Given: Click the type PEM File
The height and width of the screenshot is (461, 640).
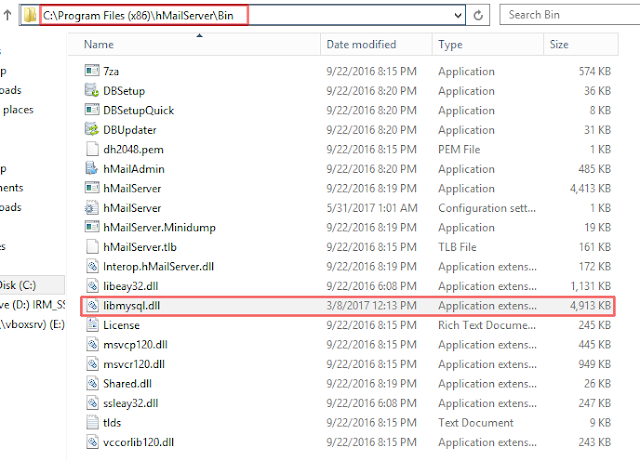Looking at the screenshot, I should click(459, 149).
